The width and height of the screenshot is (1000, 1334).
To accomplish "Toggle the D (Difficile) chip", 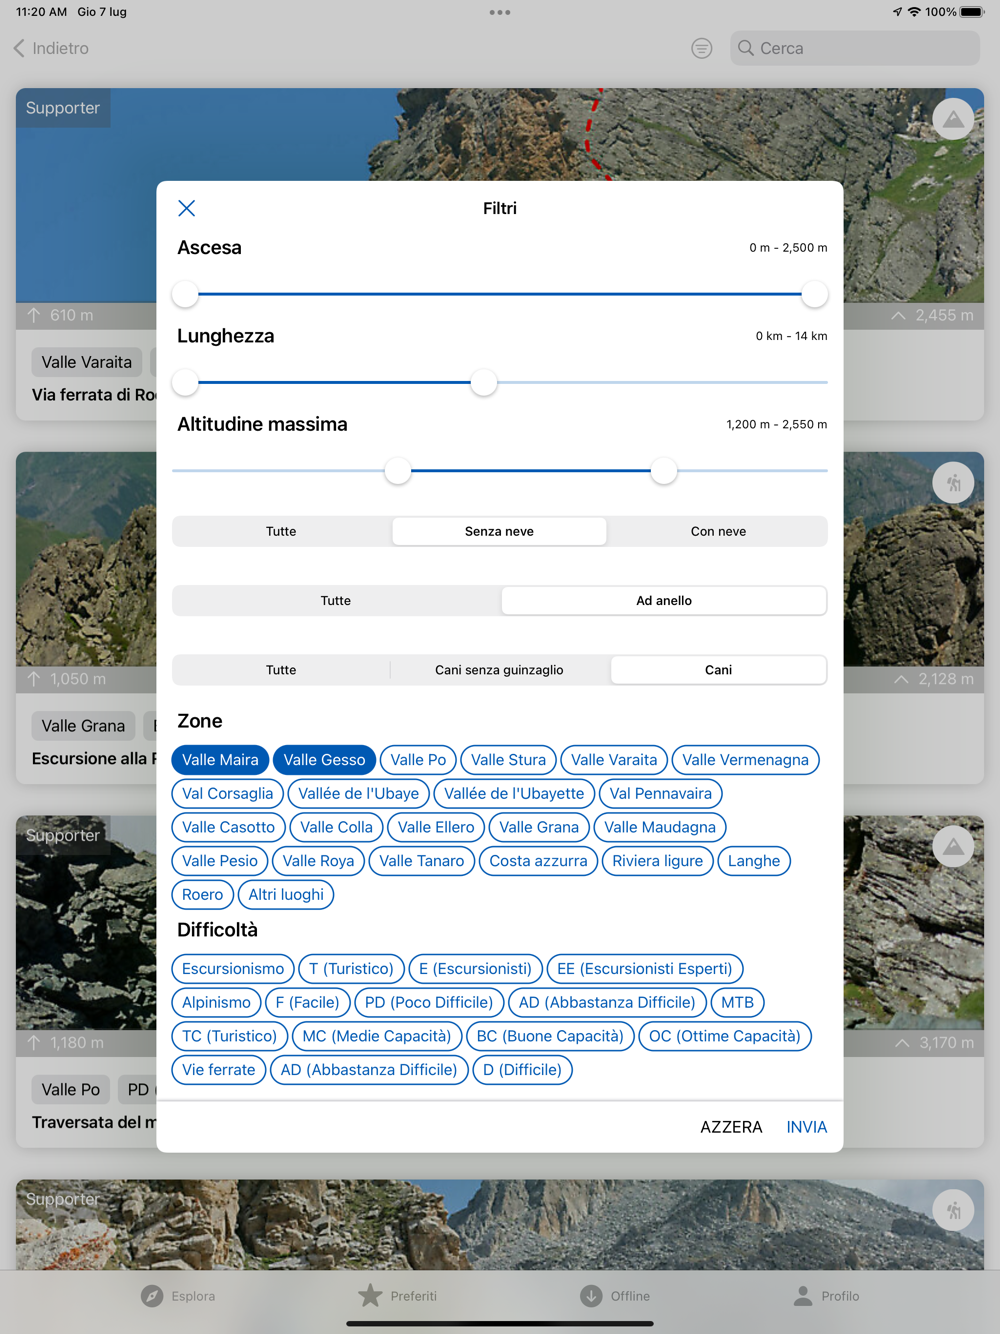I will click(x=522, y=1070).
